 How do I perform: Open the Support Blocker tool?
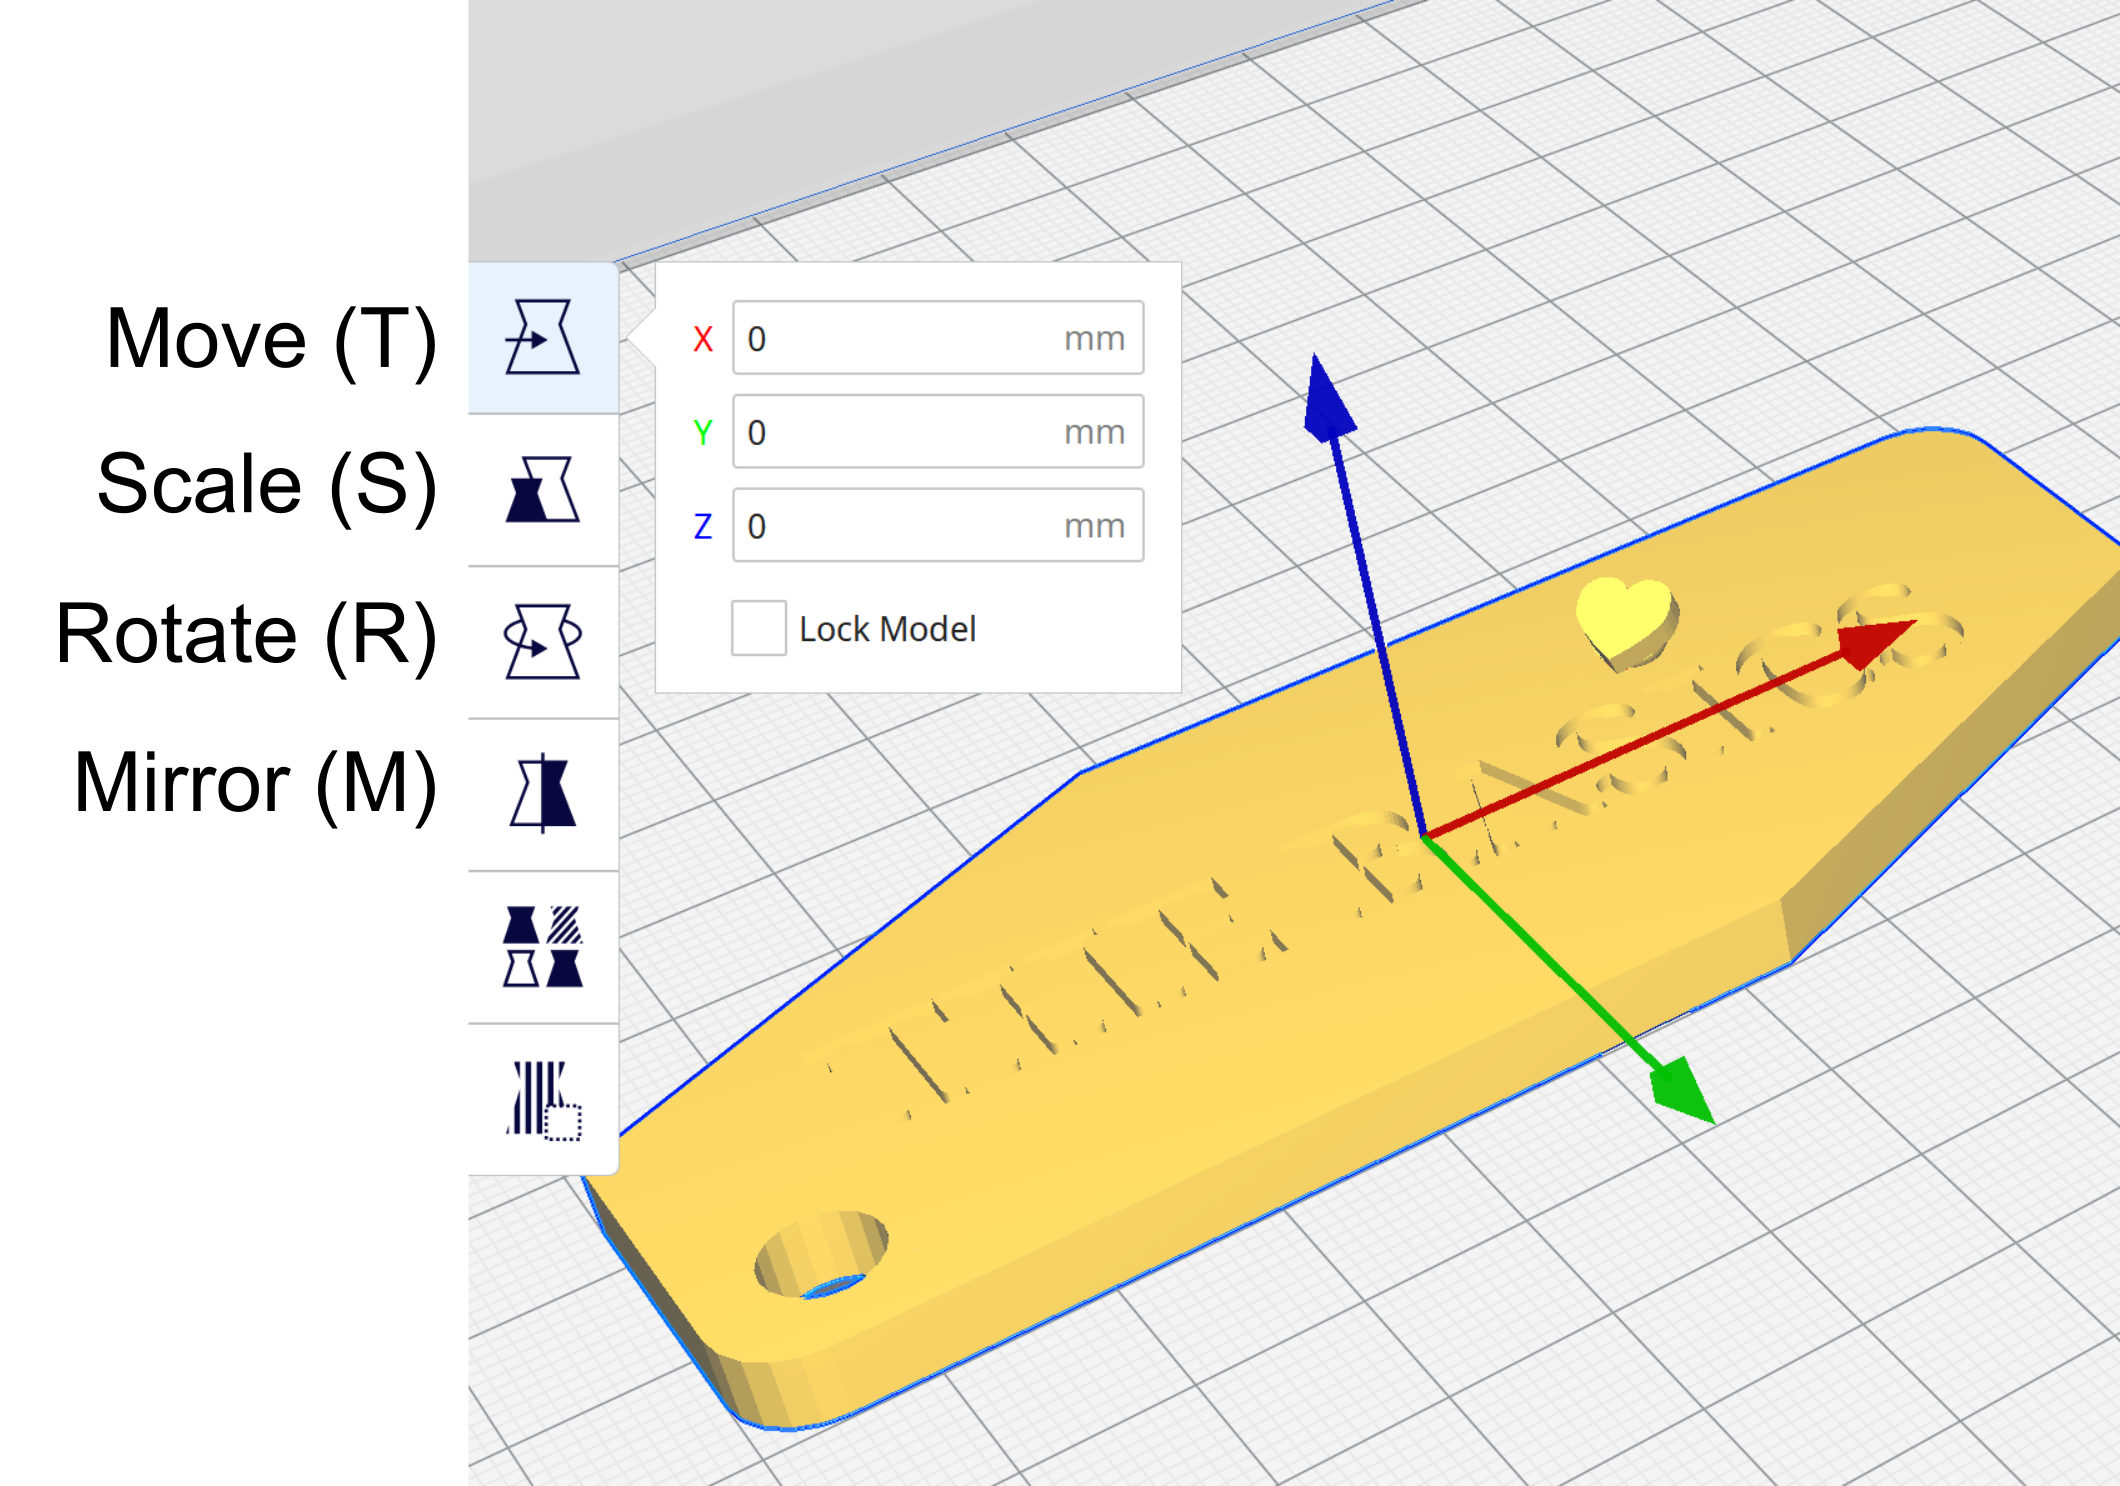(543, 1099)
